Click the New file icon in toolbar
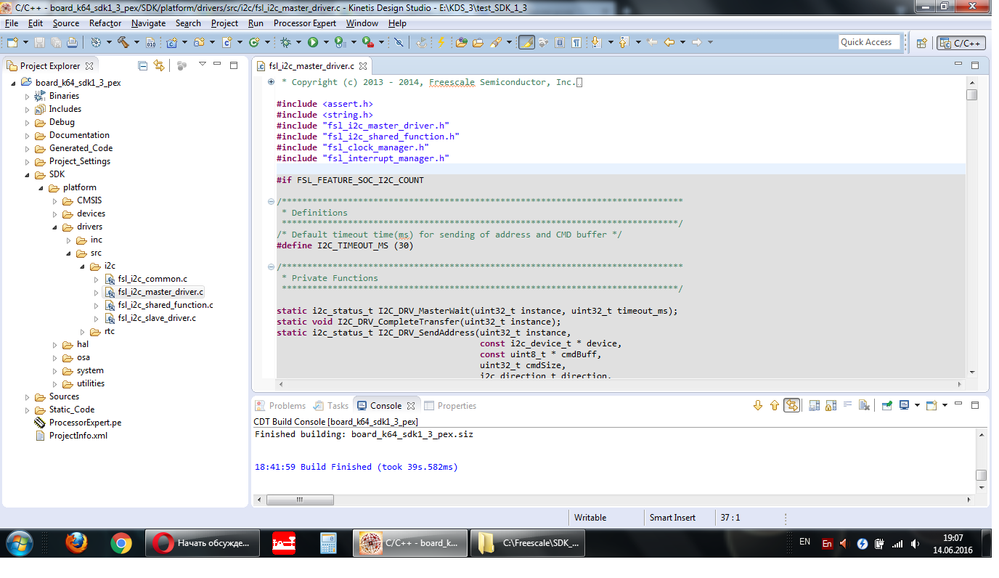The image size is (999, 578). click(12, 42)
